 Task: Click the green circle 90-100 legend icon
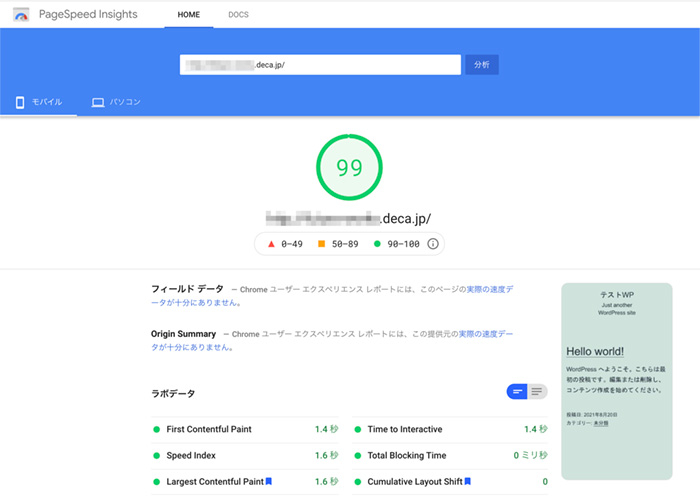tap(377, 244)
